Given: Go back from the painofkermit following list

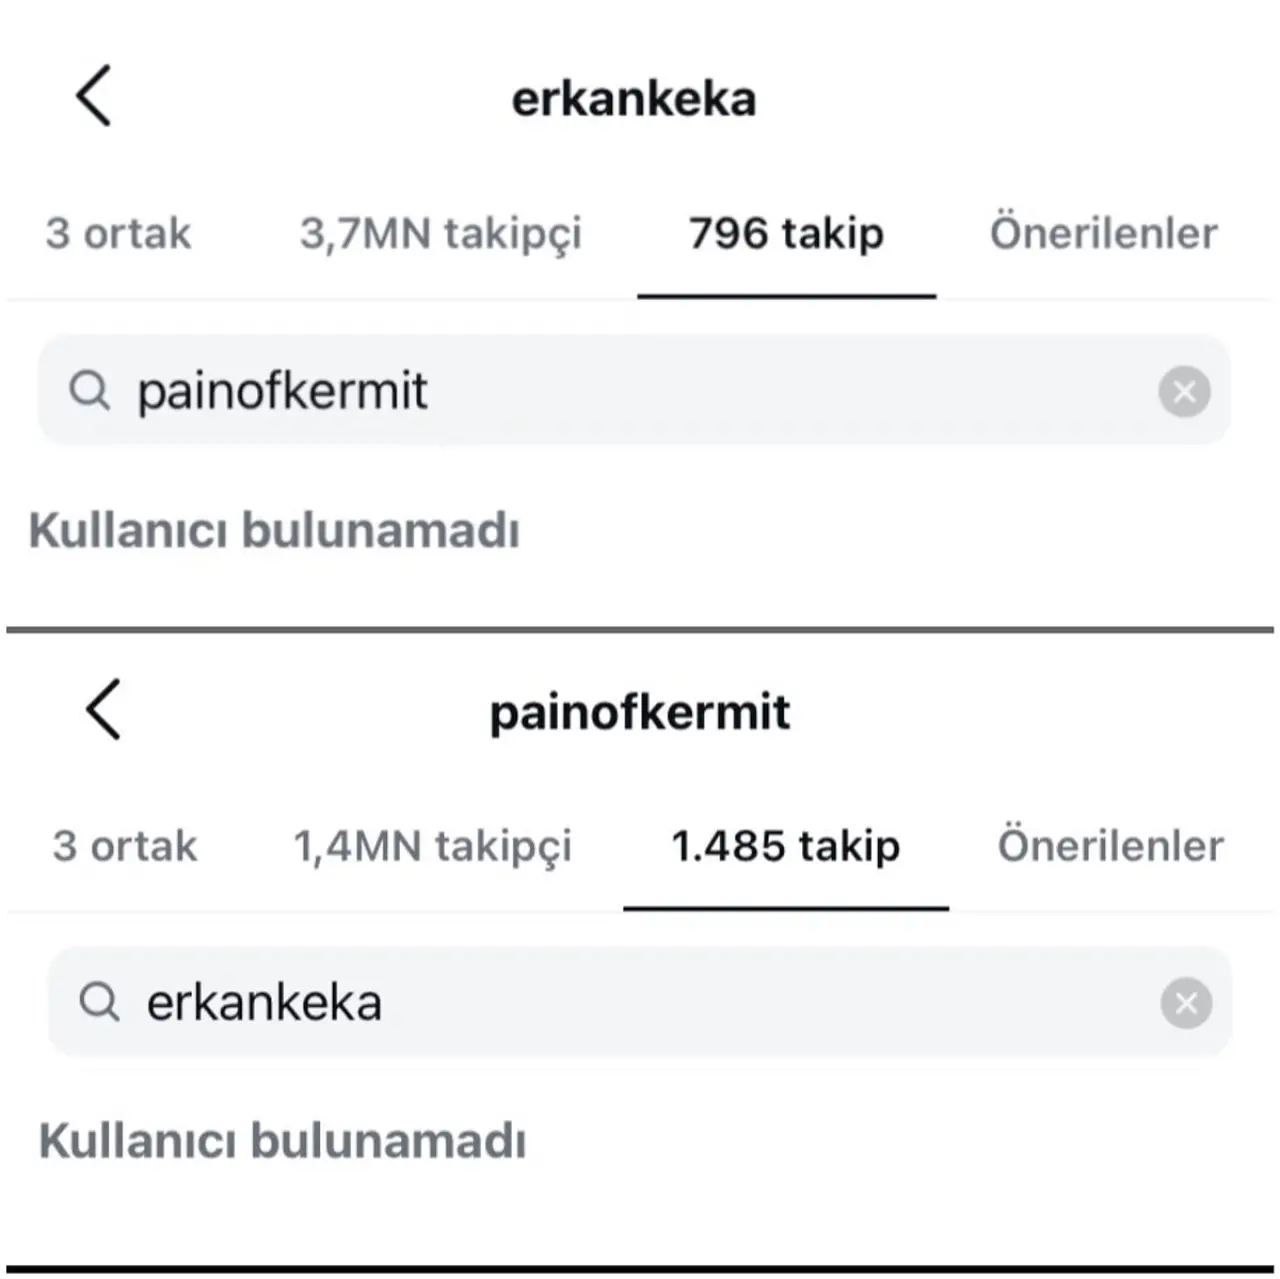Looking at the screenshot, I should point(103,709).
